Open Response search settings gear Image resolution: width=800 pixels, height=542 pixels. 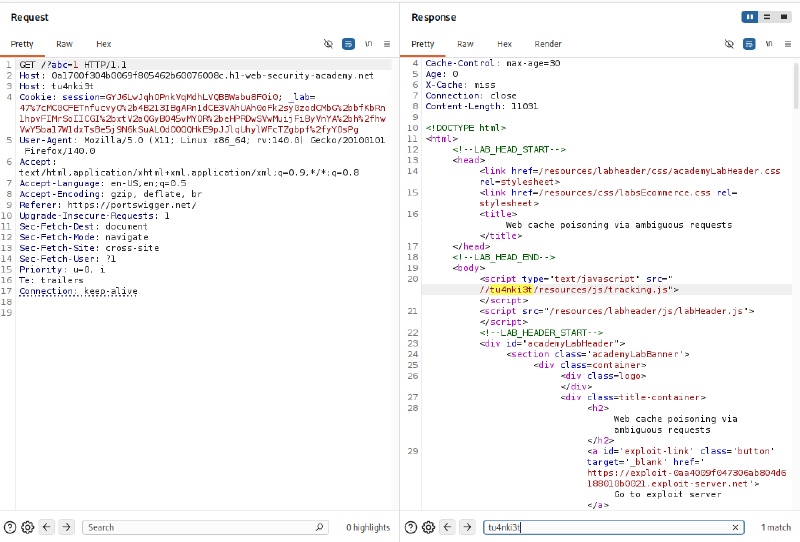click(429, 527)
